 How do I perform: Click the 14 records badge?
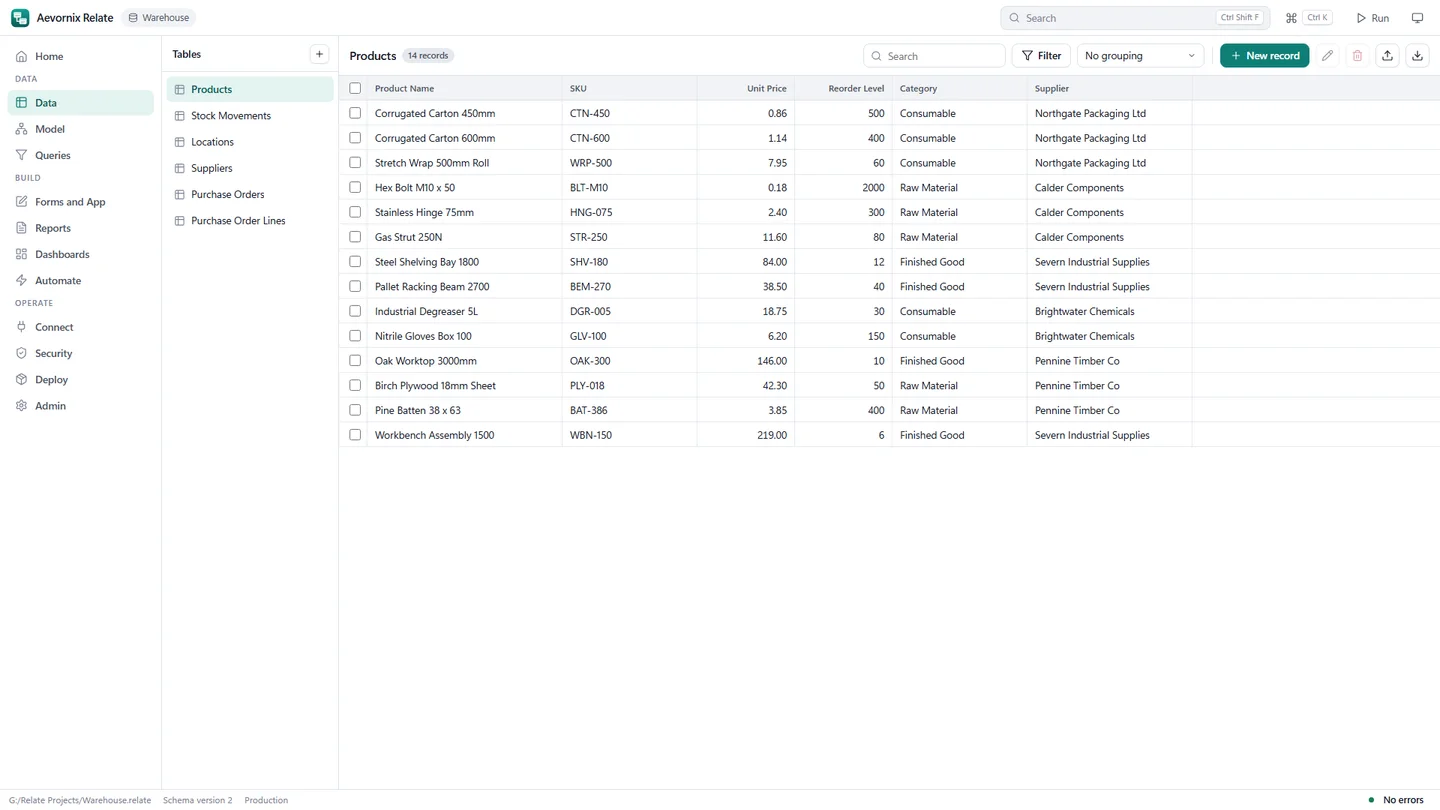(428, 56)
